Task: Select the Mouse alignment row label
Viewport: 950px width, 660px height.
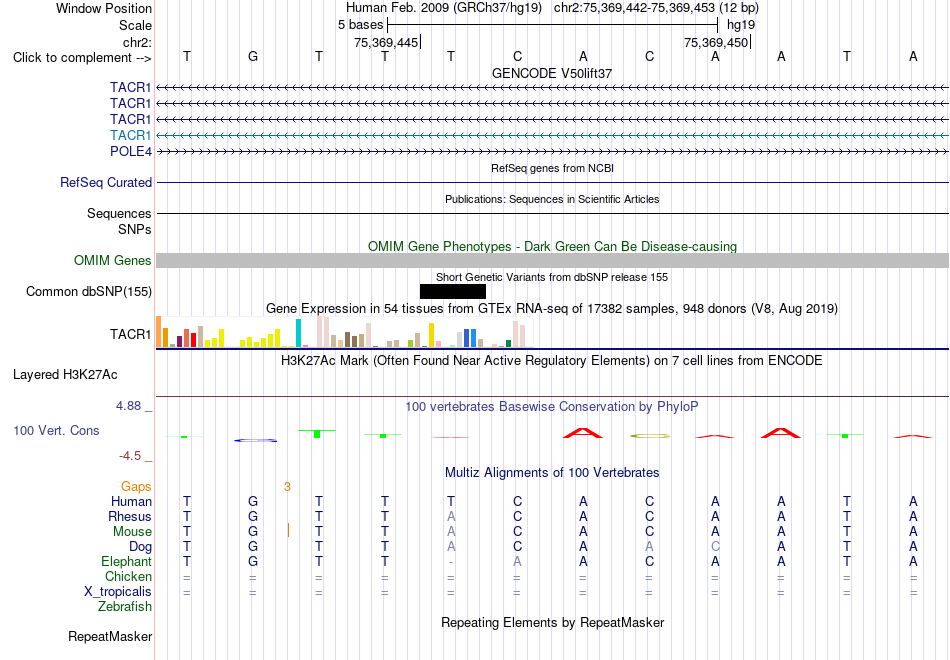Action: pyautogui.click(x=132, y=532)
